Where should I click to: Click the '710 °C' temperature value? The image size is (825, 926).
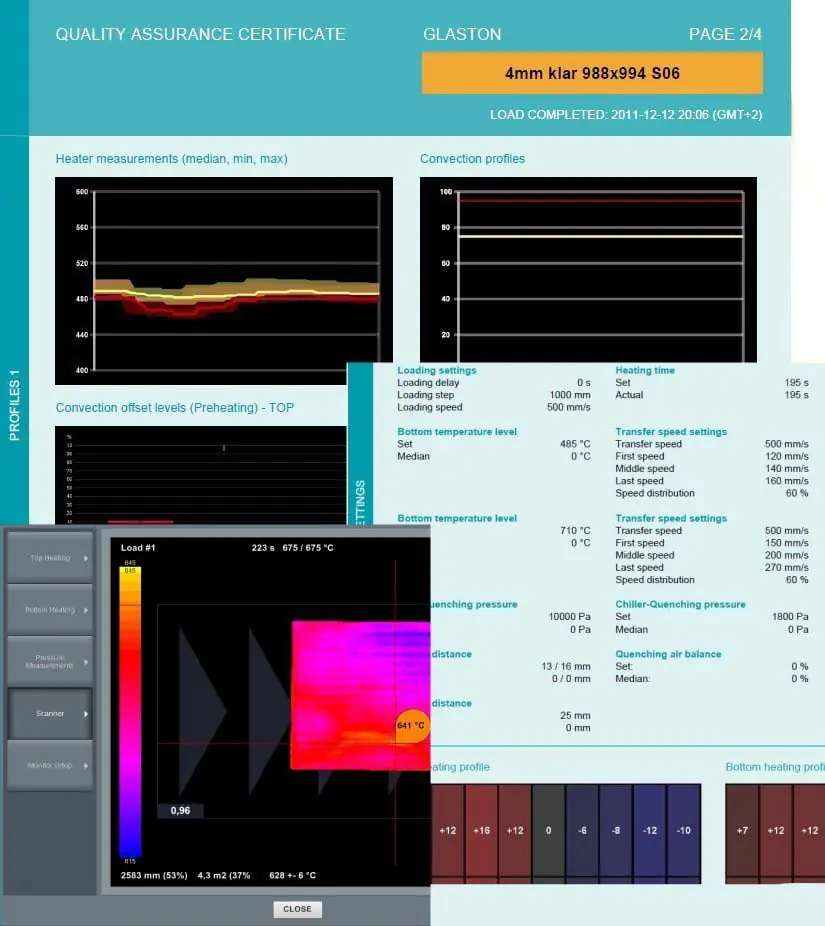click(x=575, y=530)
